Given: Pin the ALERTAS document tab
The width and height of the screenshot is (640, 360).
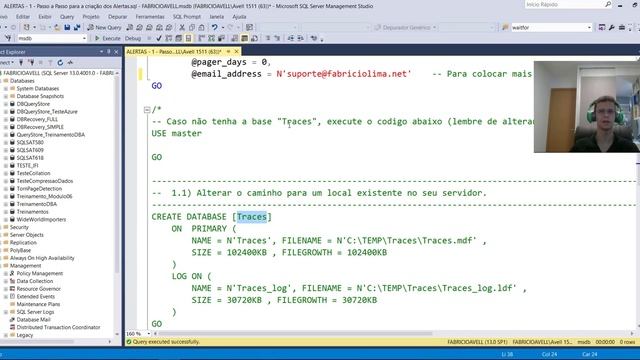Looking at the screenshot, I should point(228,51).
